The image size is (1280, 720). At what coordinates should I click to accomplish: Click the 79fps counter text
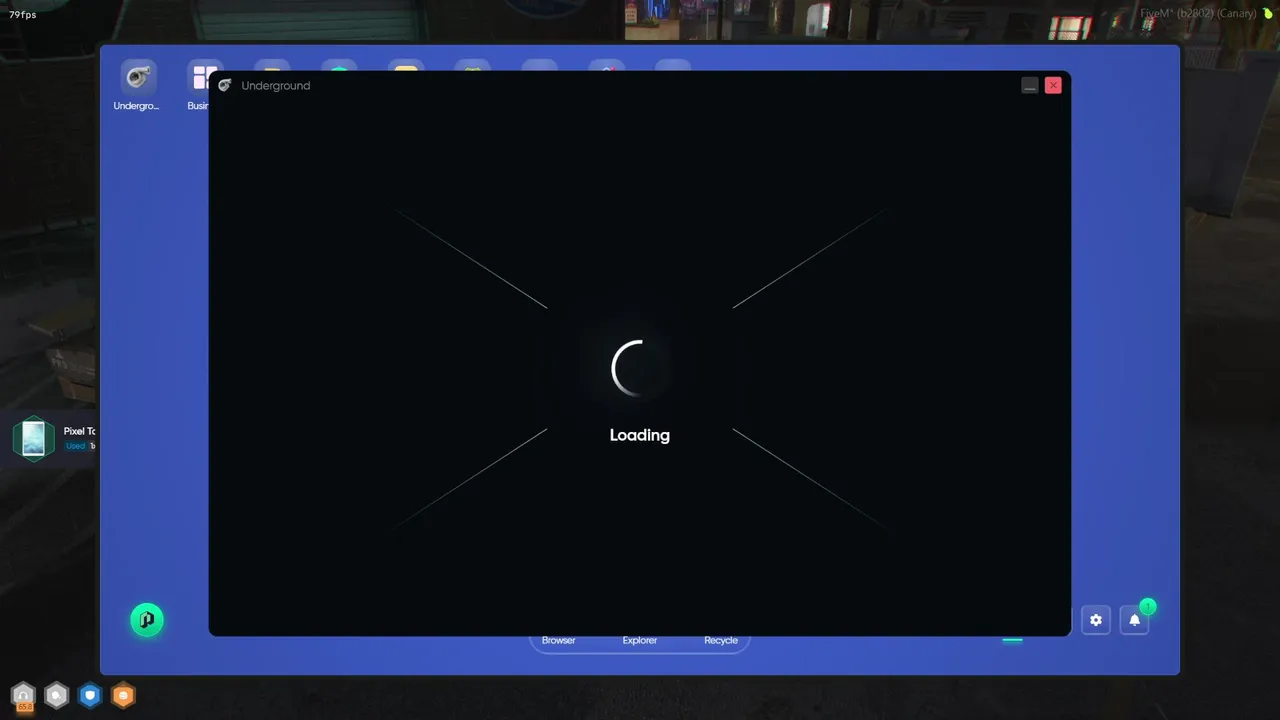[23, 15]
